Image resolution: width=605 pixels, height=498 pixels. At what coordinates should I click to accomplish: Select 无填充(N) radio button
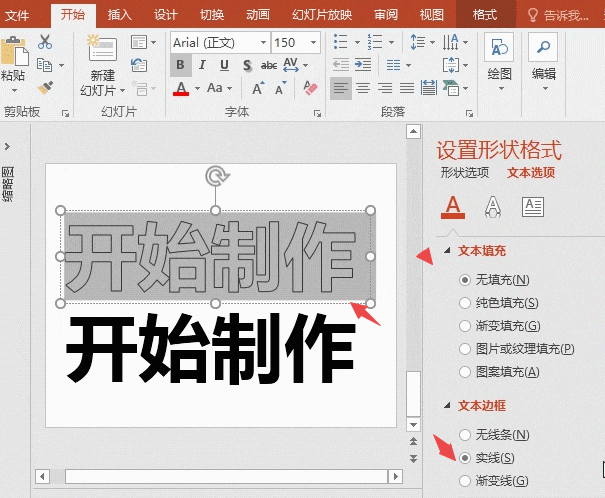(x=465, y=280)
